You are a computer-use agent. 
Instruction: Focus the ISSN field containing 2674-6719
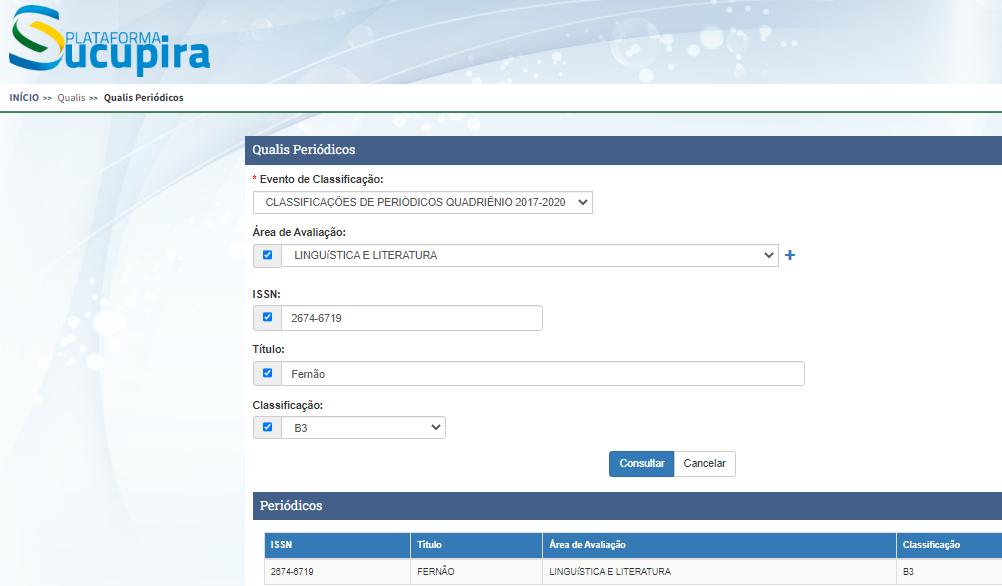412,318
